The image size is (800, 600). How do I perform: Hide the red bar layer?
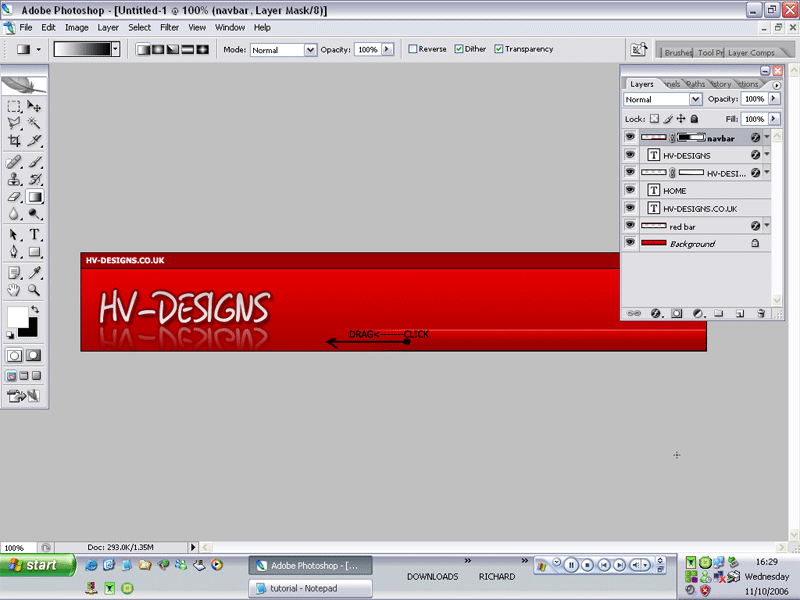coord(630,227)
